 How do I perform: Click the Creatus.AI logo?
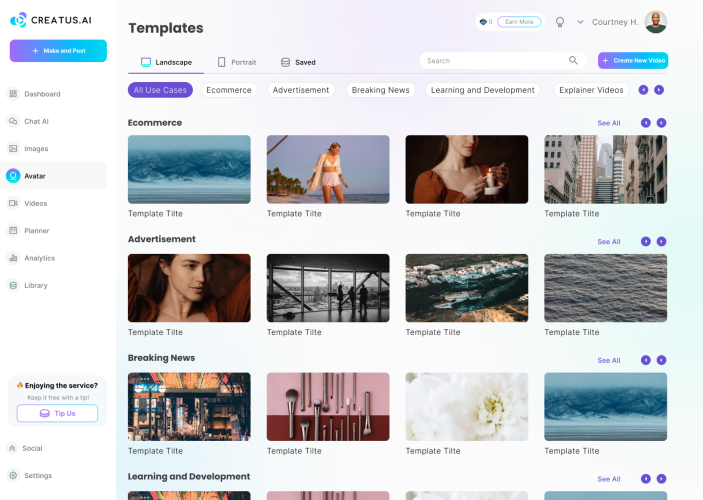click(51, 20)
